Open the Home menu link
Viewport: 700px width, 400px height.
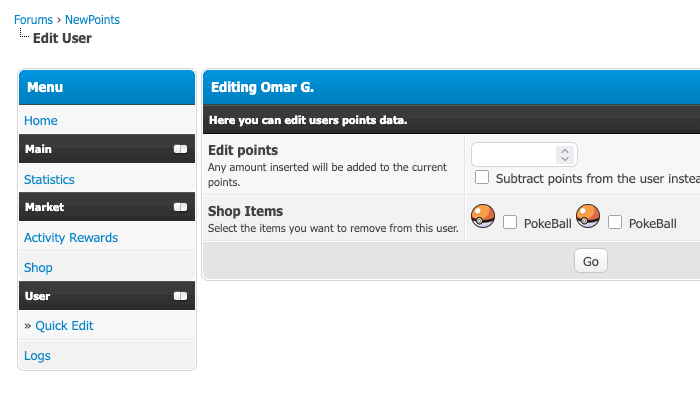pyautogui.click(x=41, y=120)
